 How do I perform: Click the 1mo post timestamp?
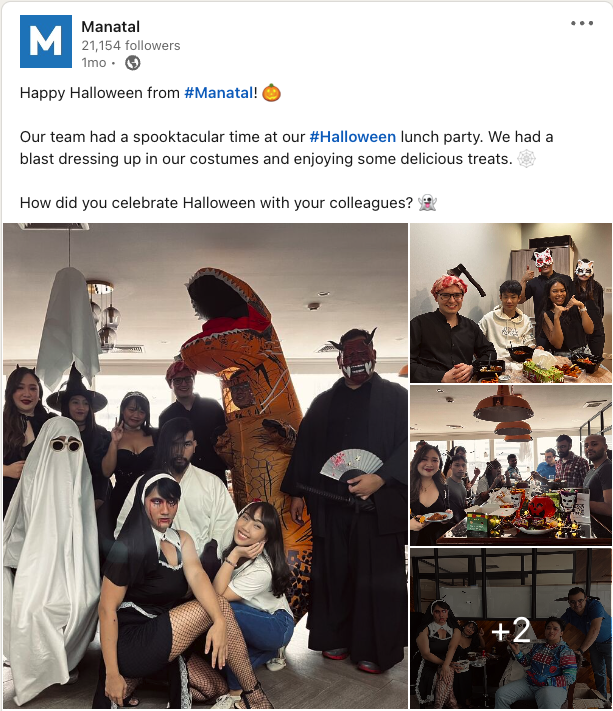pyautogui.click(x=93, y=63)
